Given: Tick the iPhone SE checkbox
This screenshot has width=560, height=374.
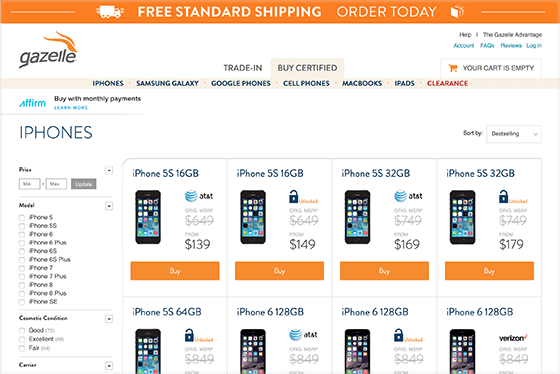Looking at the screenshot, I should 22,302.
